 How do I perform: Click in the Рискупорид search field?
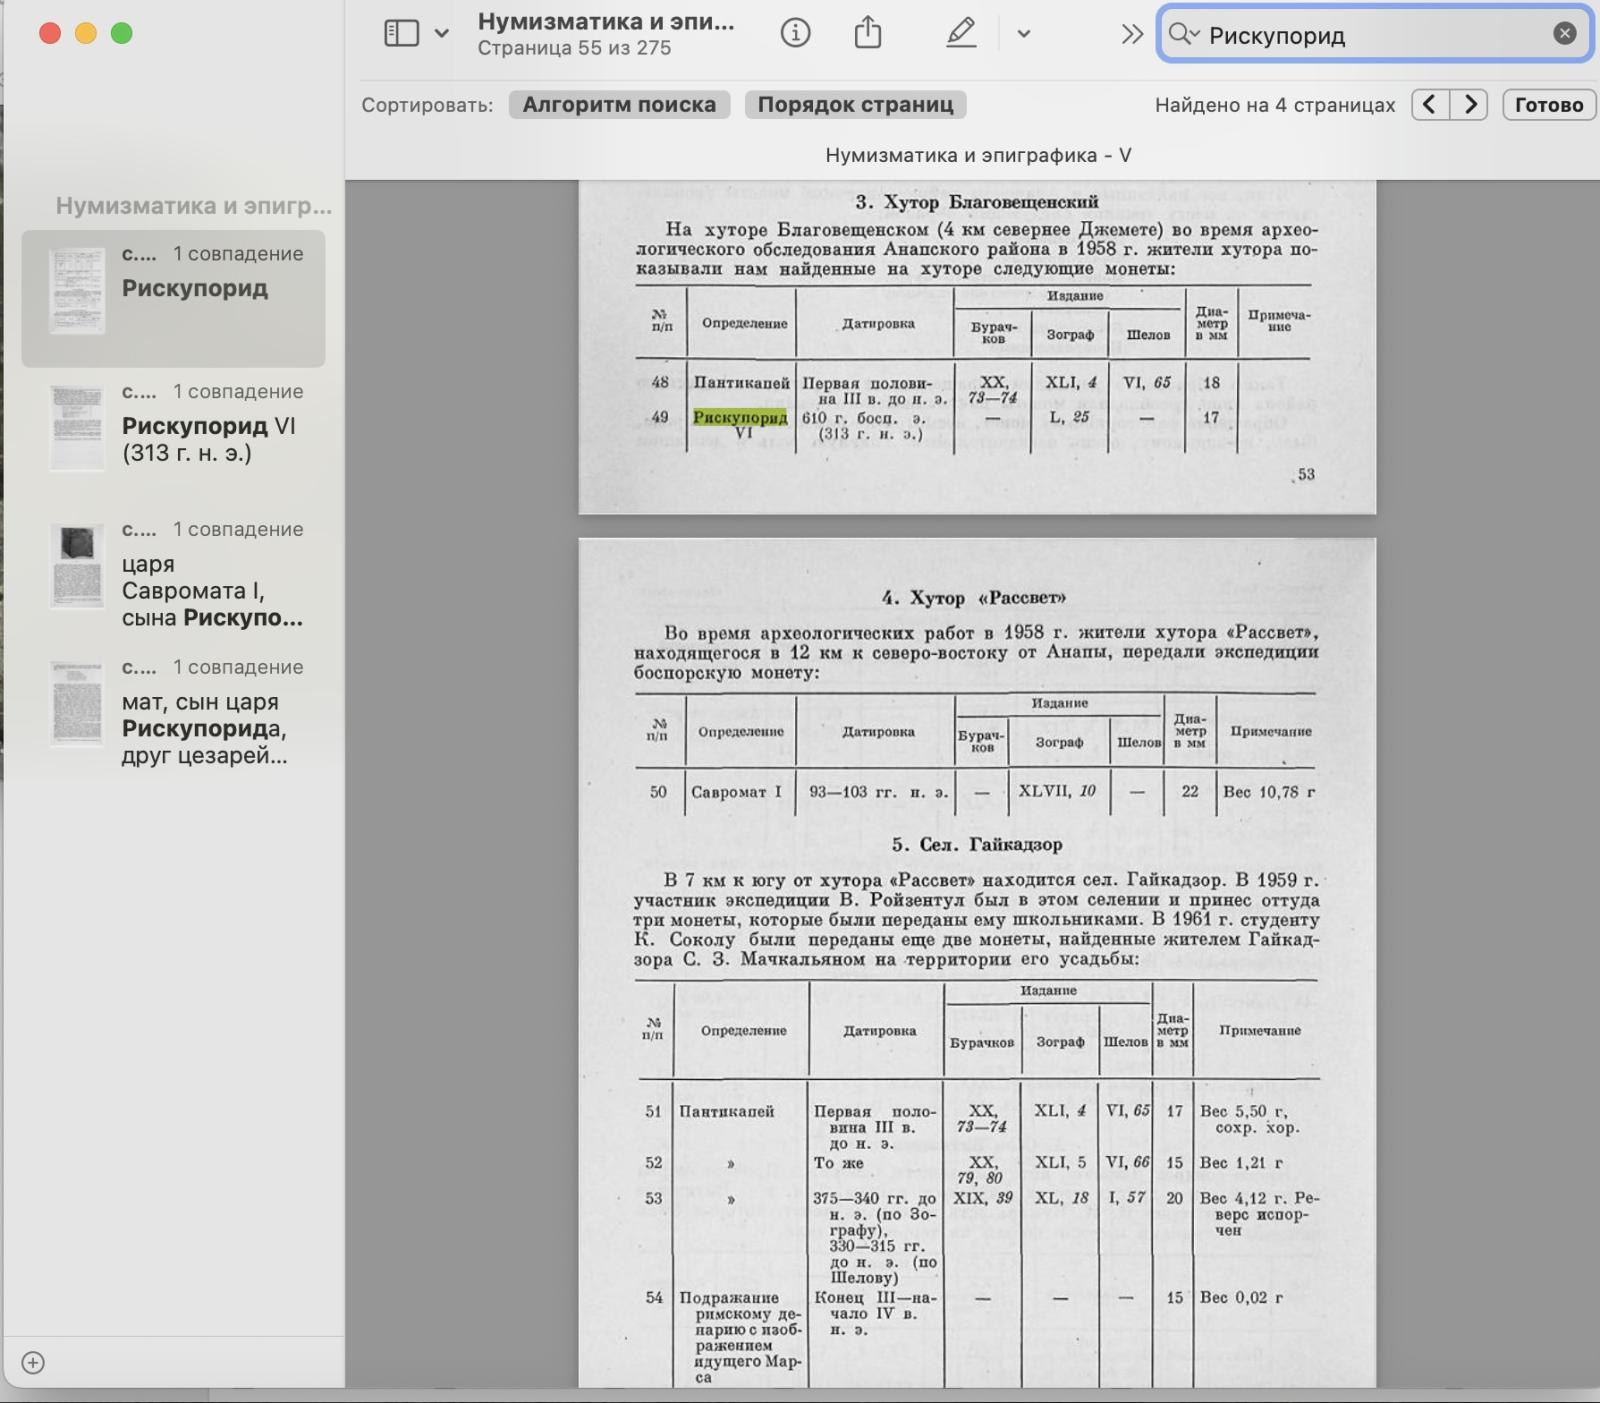coord(1370,36)
